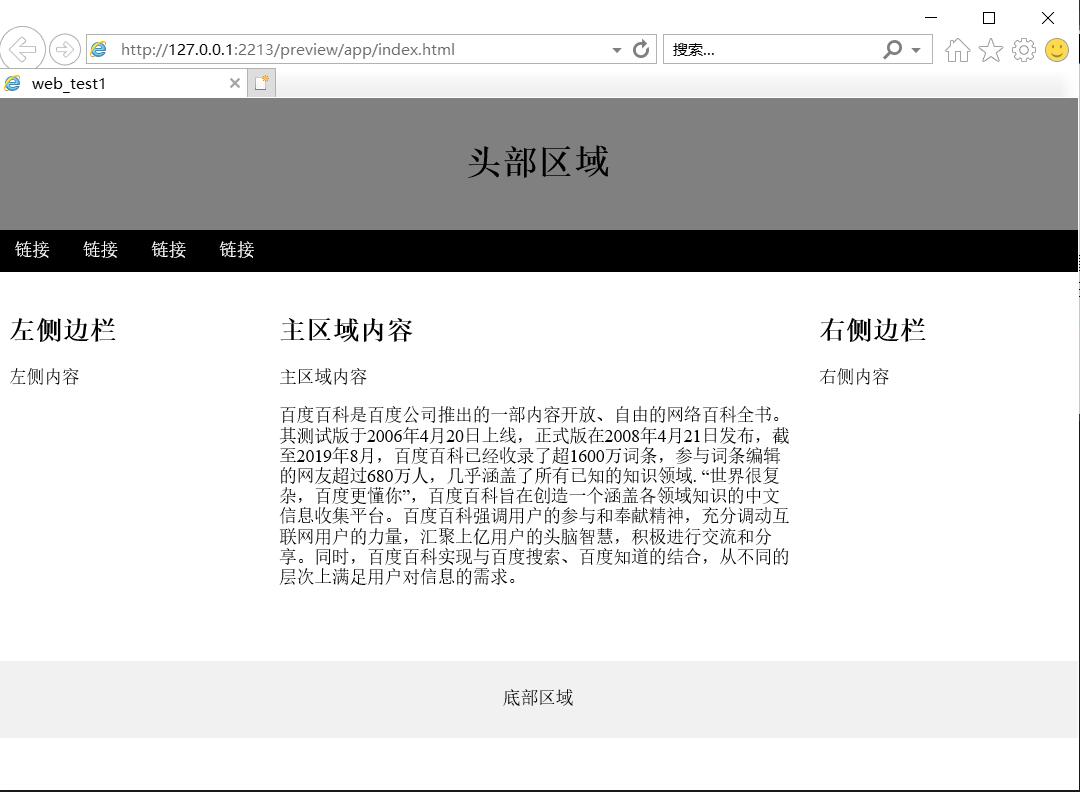The width and height of the screenshot is (1080, 792).
Task: Click into the 搜索 search box
Action: [760, 48]
